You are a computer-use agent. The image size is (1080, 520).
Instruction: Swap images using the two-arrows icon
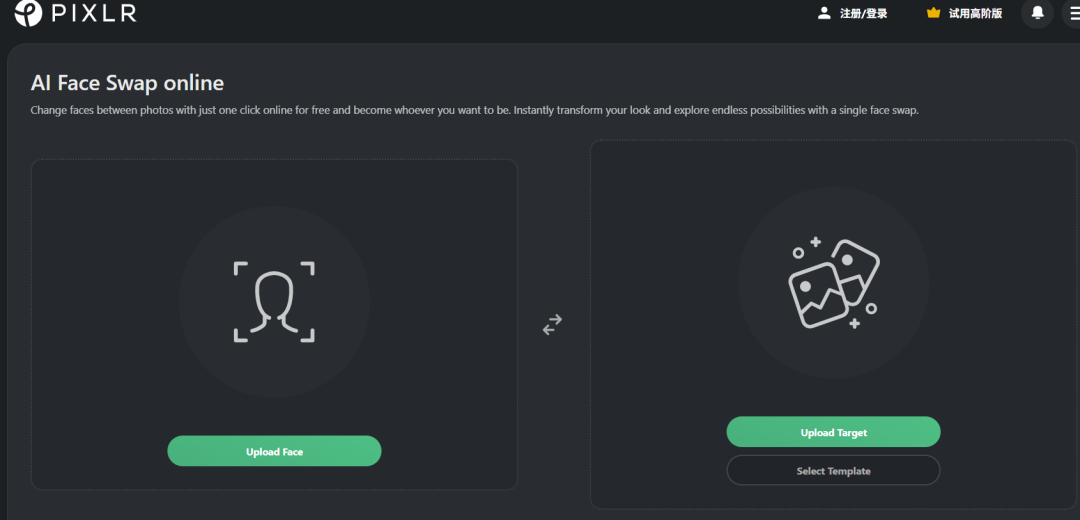pos(552,325)
